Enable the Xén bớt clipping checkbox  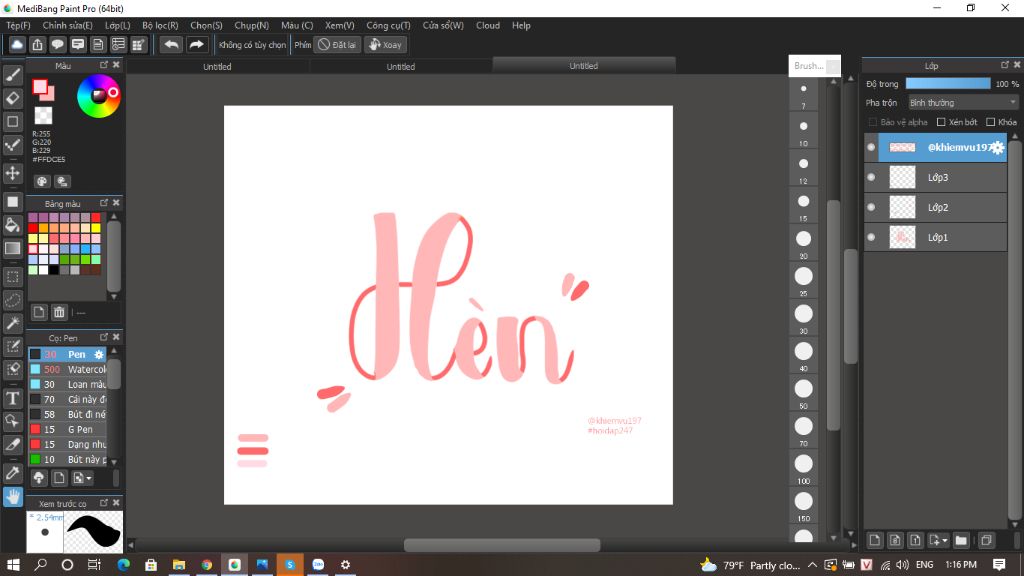point(941,122)
